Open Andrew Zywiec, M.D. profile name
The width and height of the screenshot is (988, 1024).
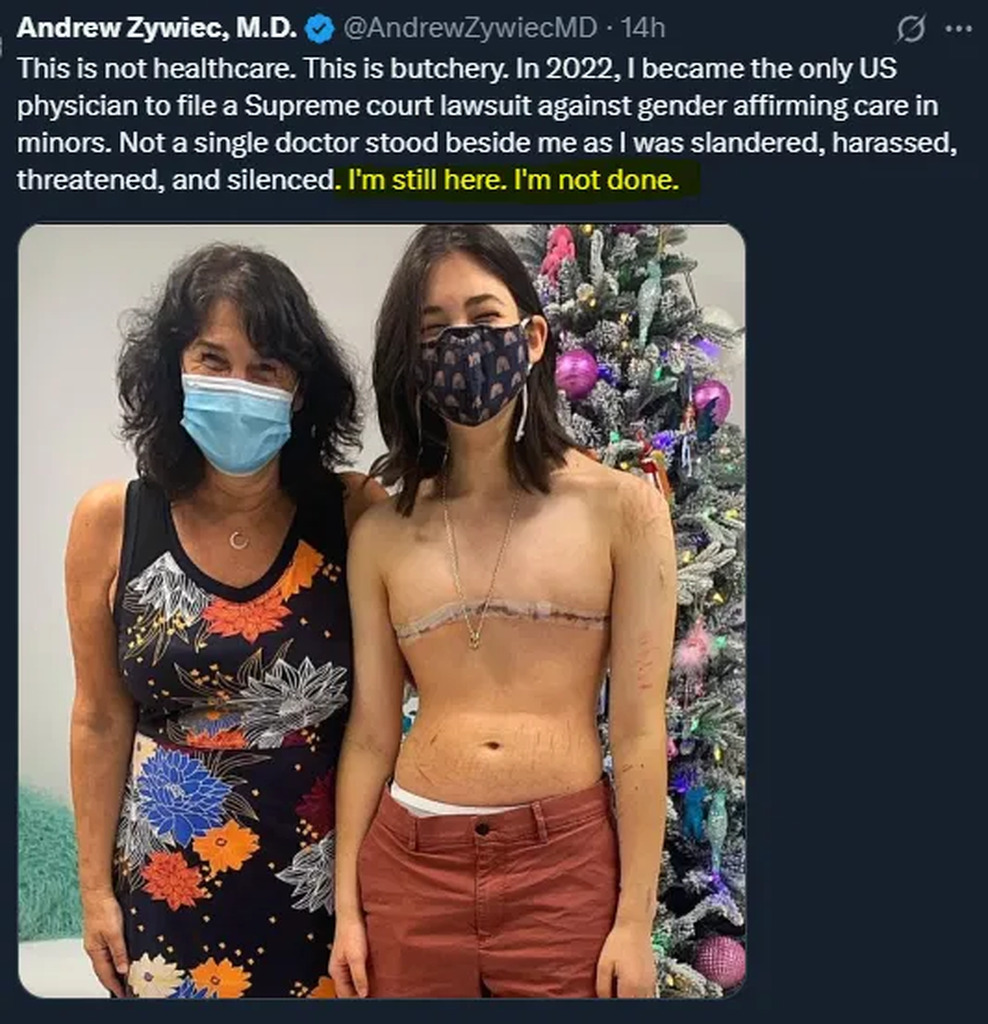pyautogui.click(x=156, y=28)
